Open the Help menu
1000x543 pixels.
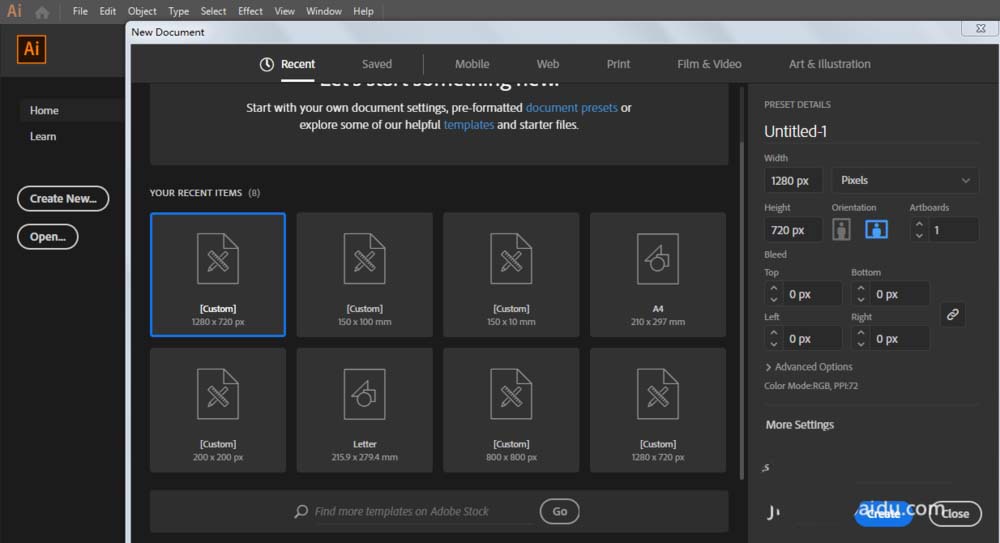point(363,11)
